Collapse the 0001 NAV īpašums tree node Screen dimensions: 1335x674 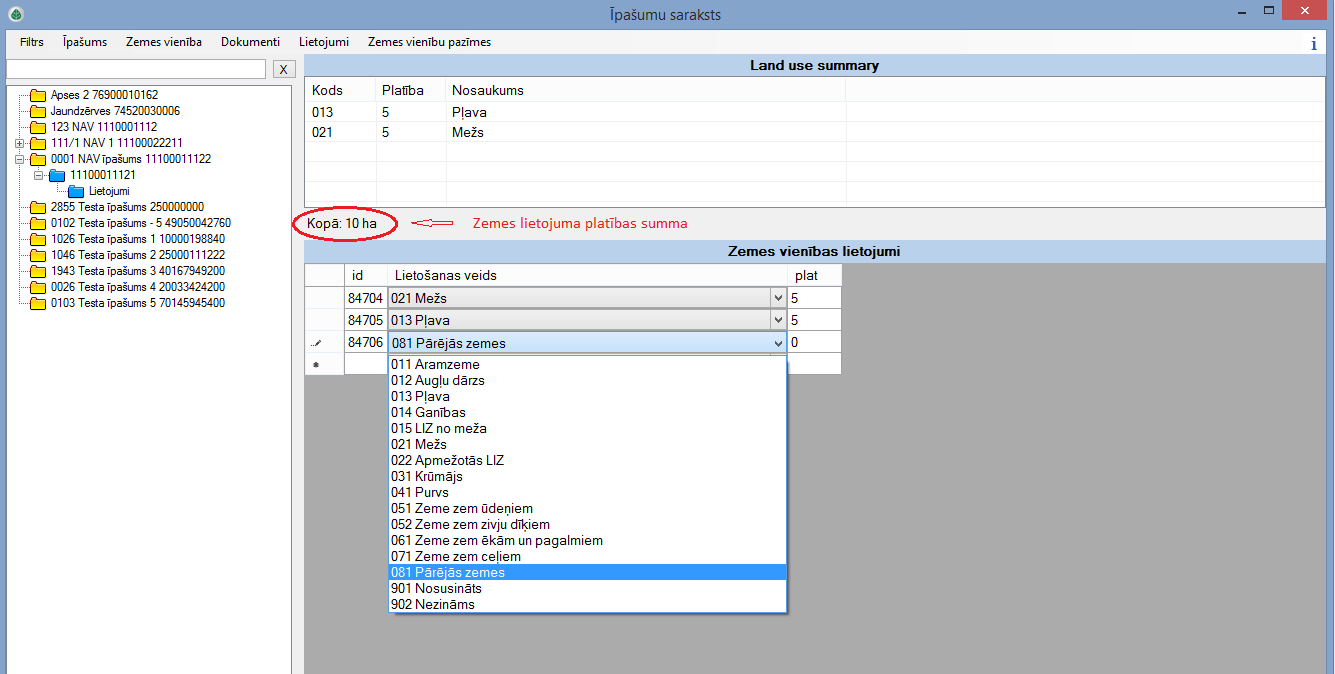tap(19, 159)
